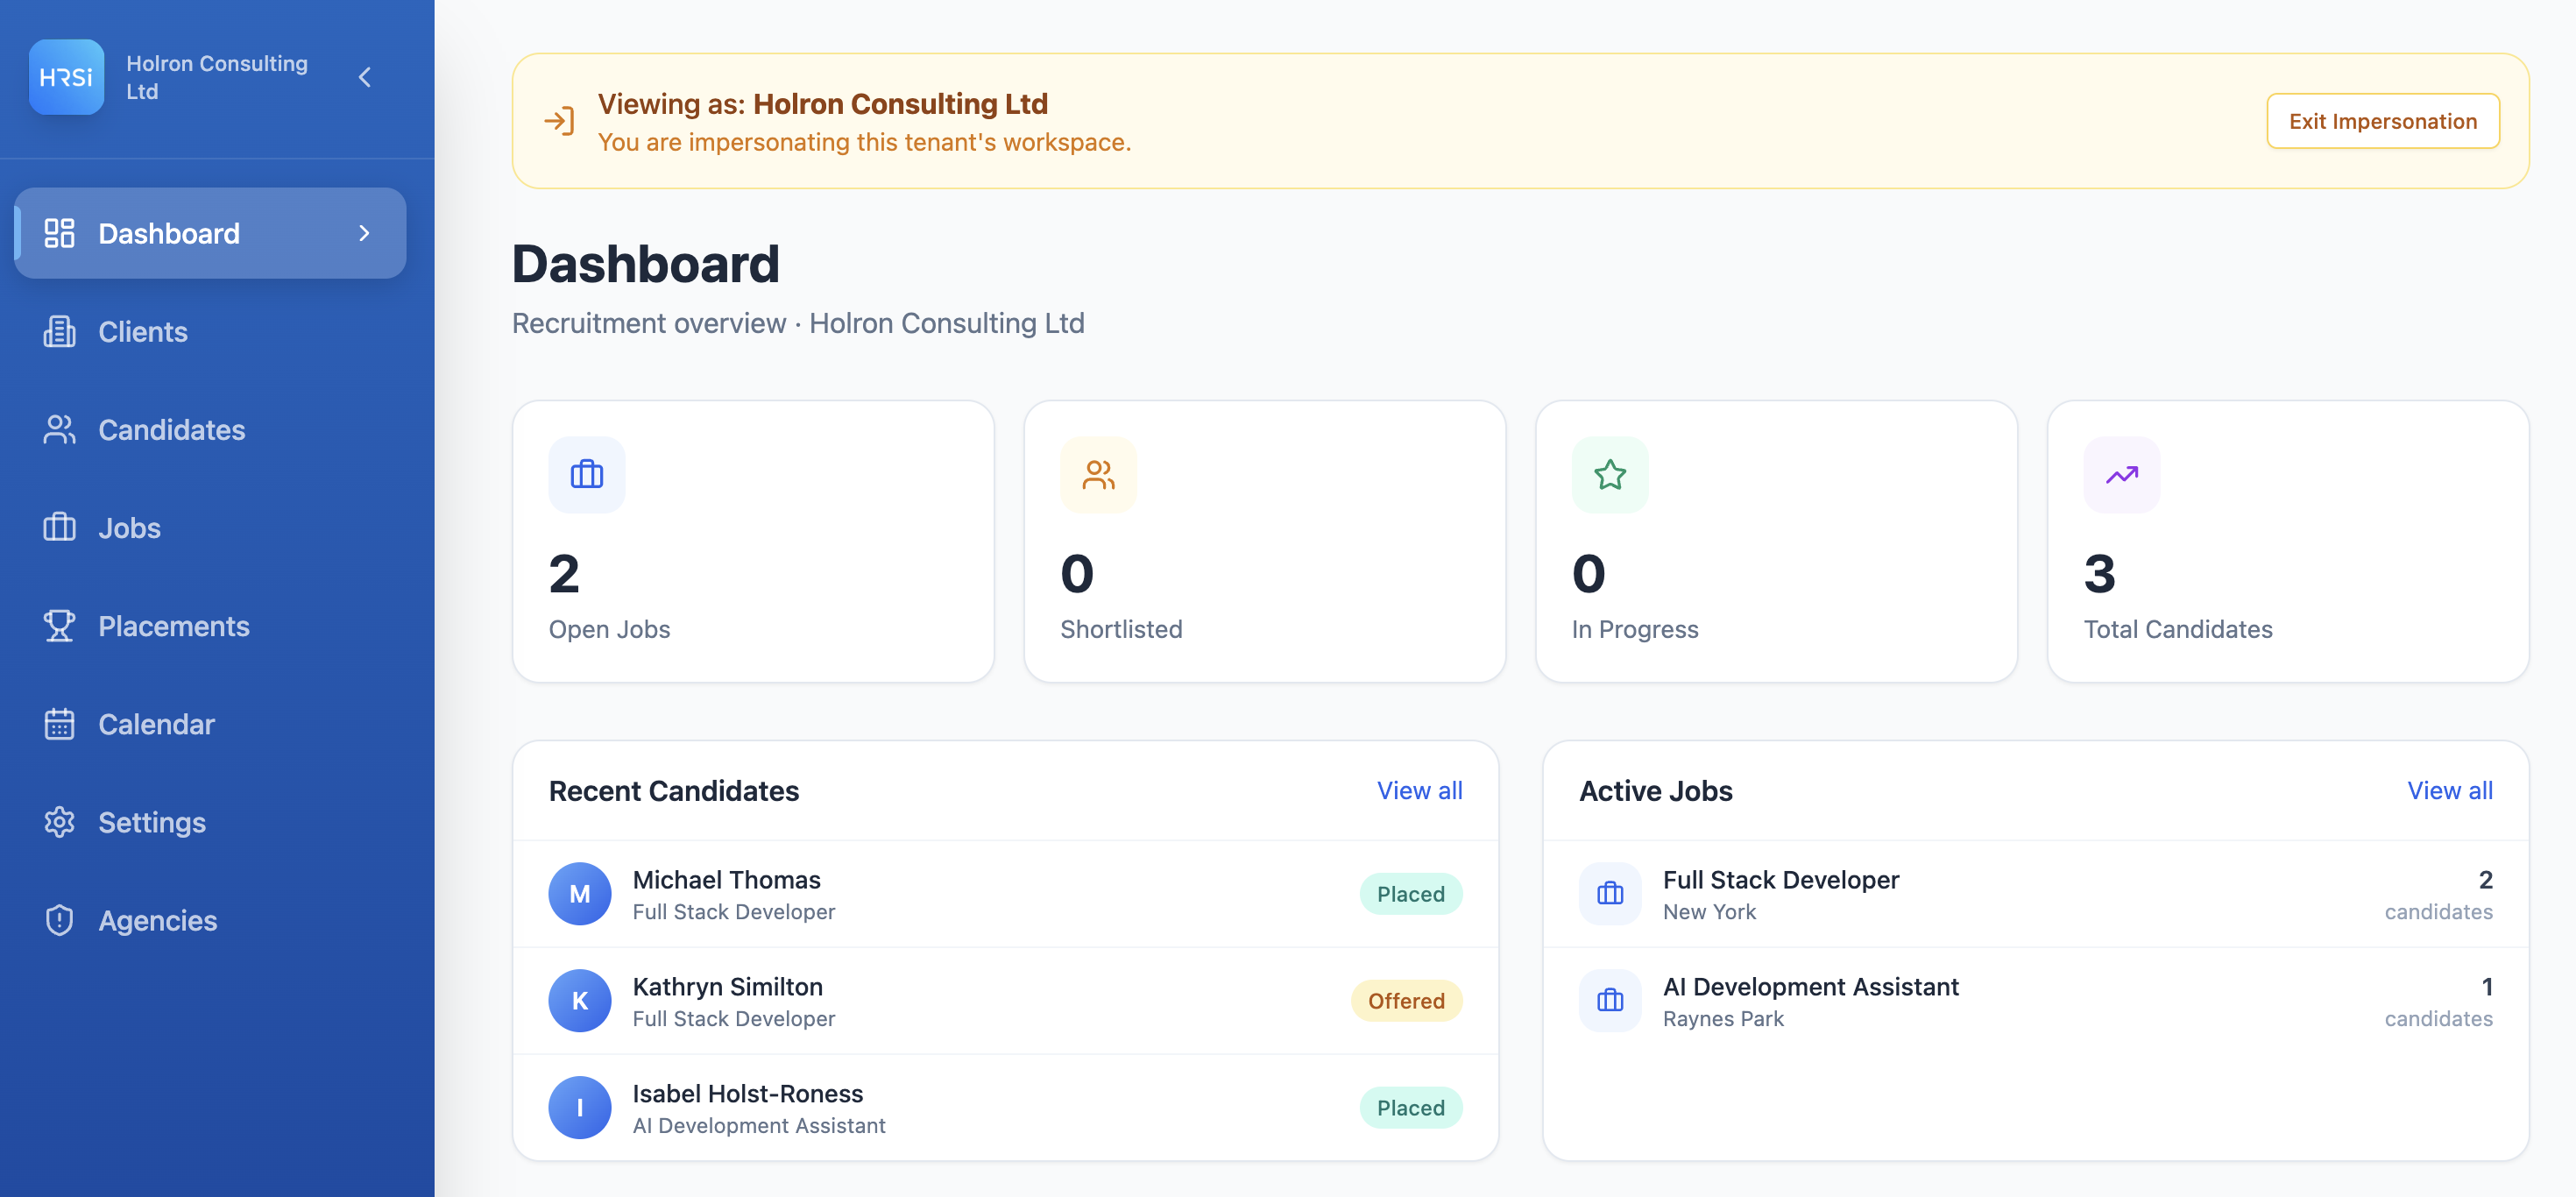2576x1197 pixels.
Task: Click the HRSi logo icon
Action: (66, 77)
